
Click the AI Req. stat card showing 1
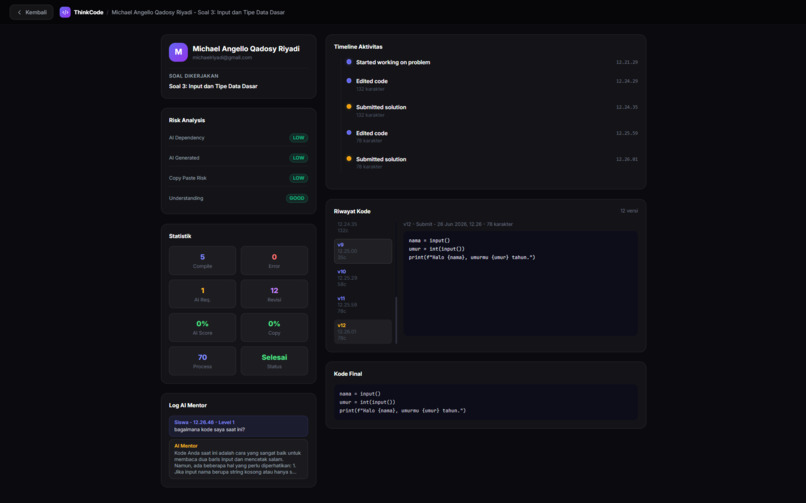click(x=203, y=294)
